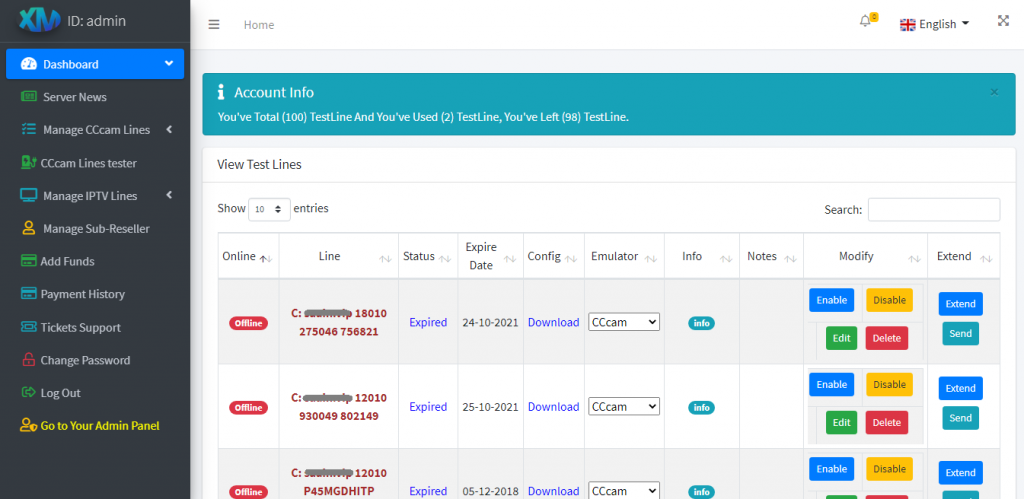
Task: Click the Add Funds card icon
Action: coord(28,261)
